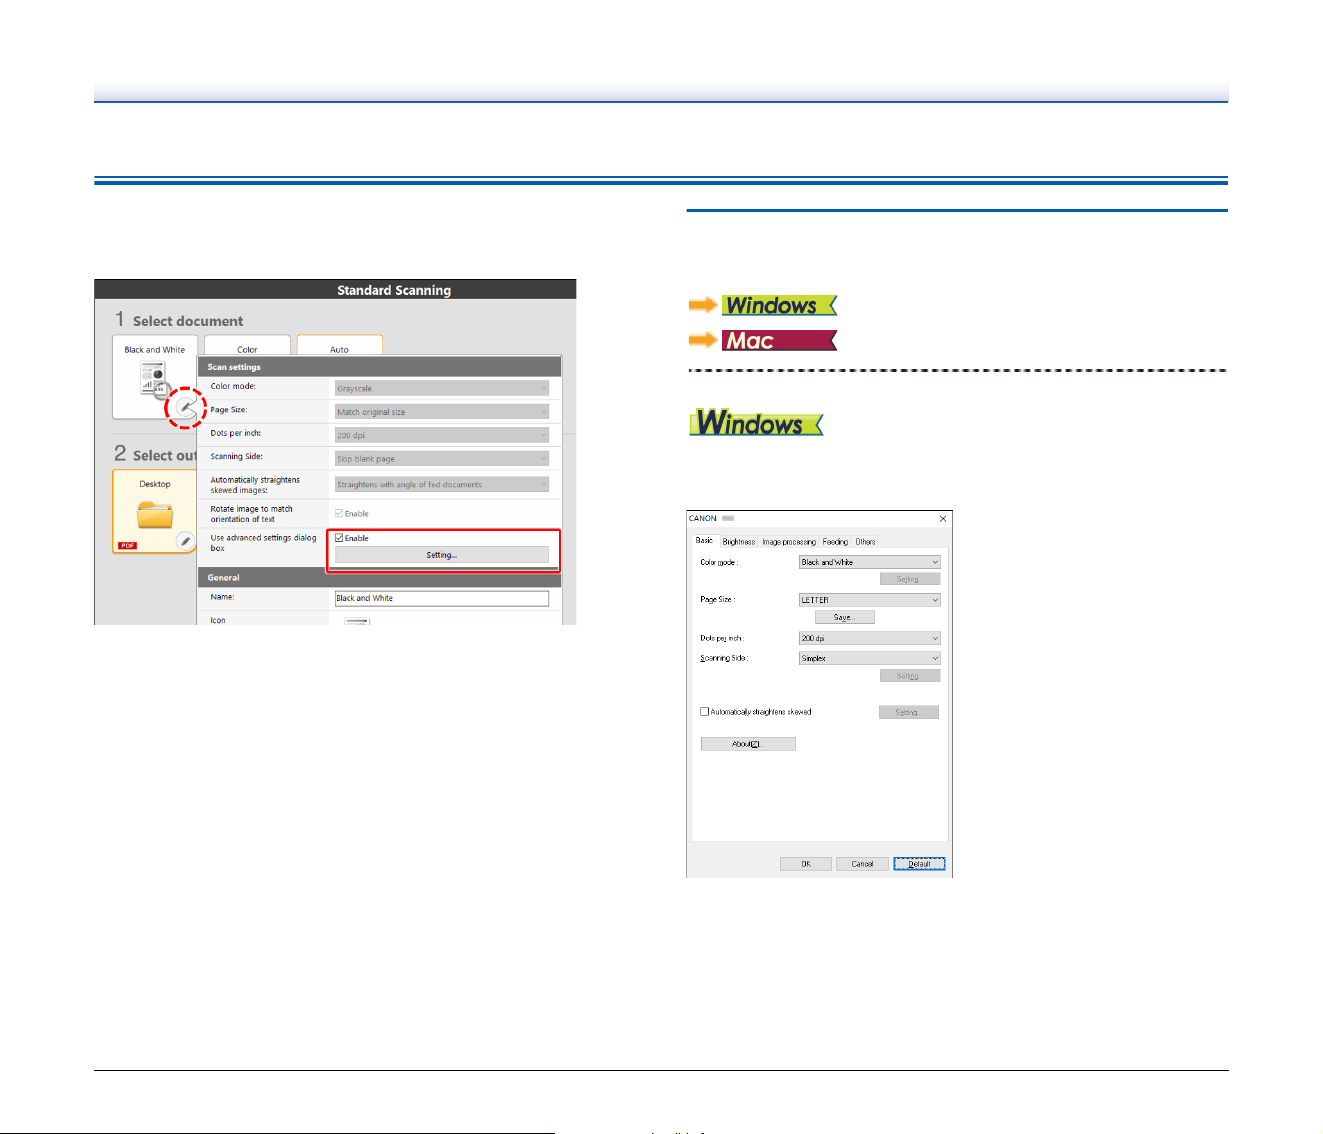Switch to the Basic tab

[x=704, y=541]
